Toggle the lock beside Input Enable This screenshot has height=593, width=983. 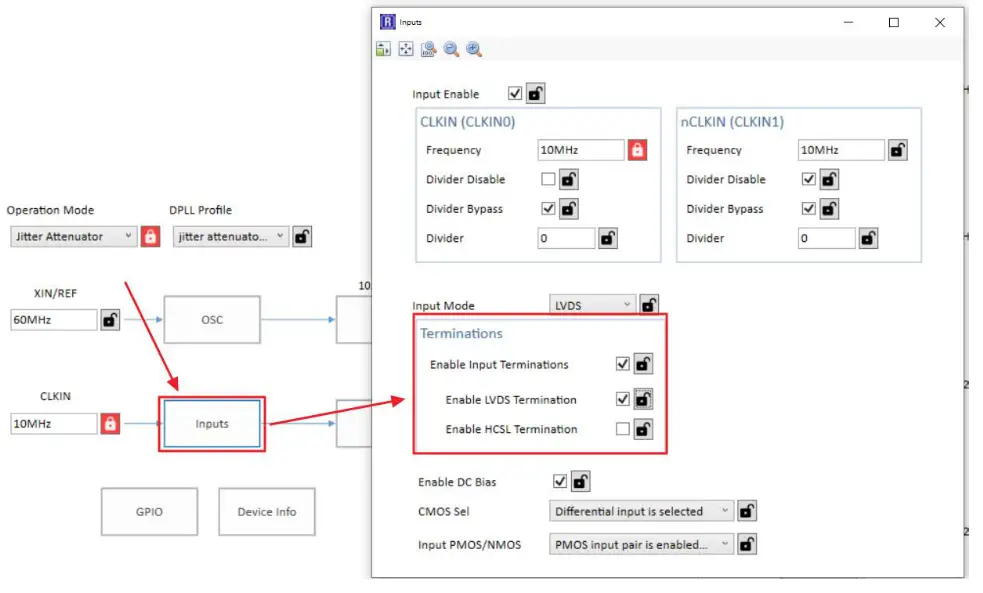point(535,93)
